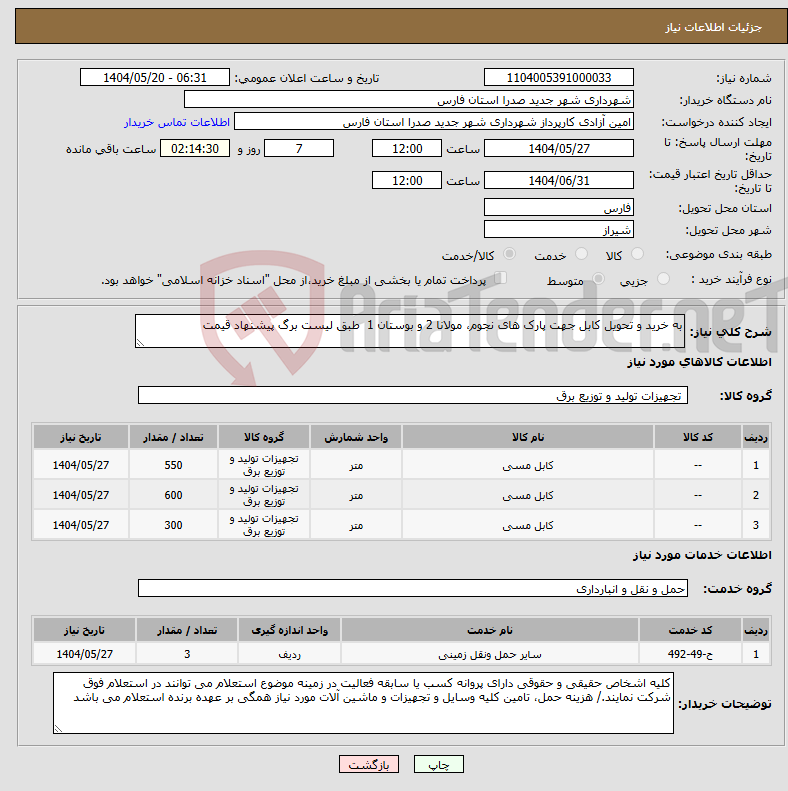This screenshot has width=788, height=791.
Task: Click the service name سایر حمل ونقل زمینی
Action: [x=489, y=655]
